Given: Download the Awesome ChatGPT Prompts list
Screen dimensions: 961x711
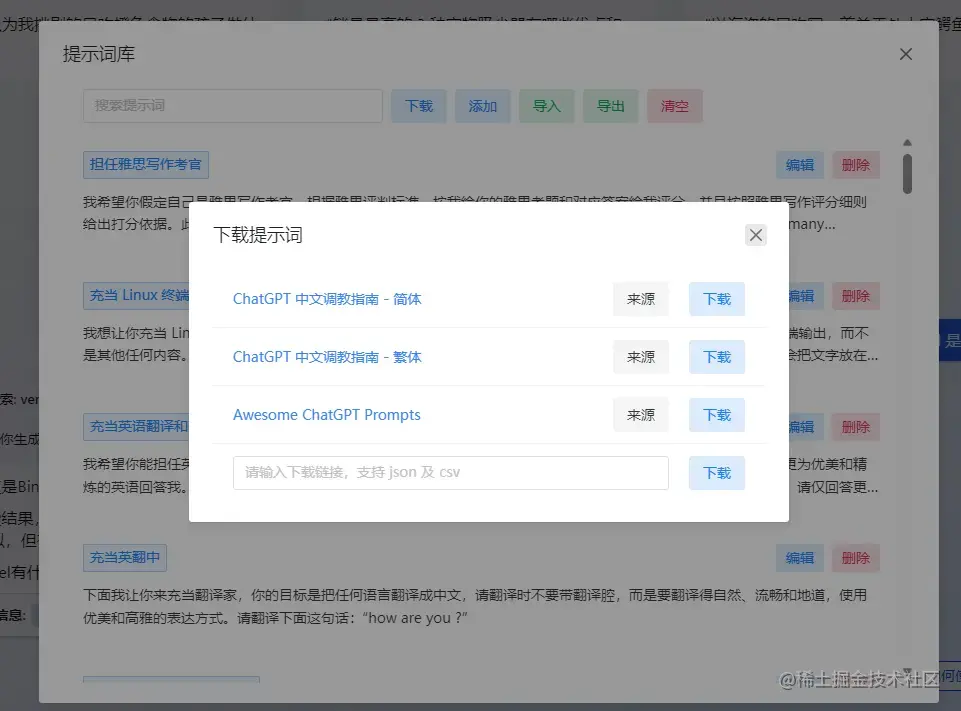Looking at the screenshot, I should [716, 415].
